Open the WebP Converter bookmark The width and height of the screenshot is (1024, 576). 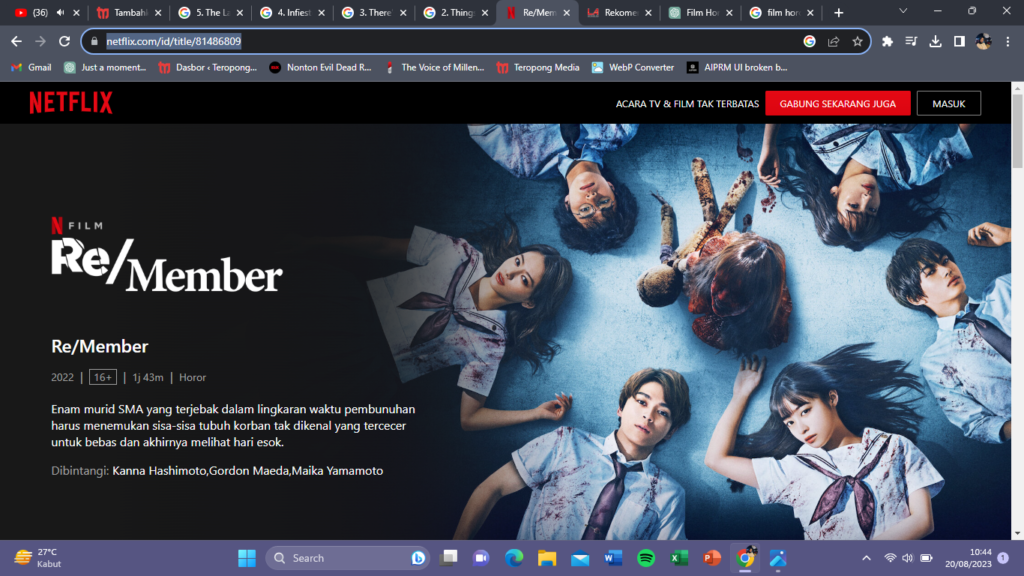tap(633, 67)
